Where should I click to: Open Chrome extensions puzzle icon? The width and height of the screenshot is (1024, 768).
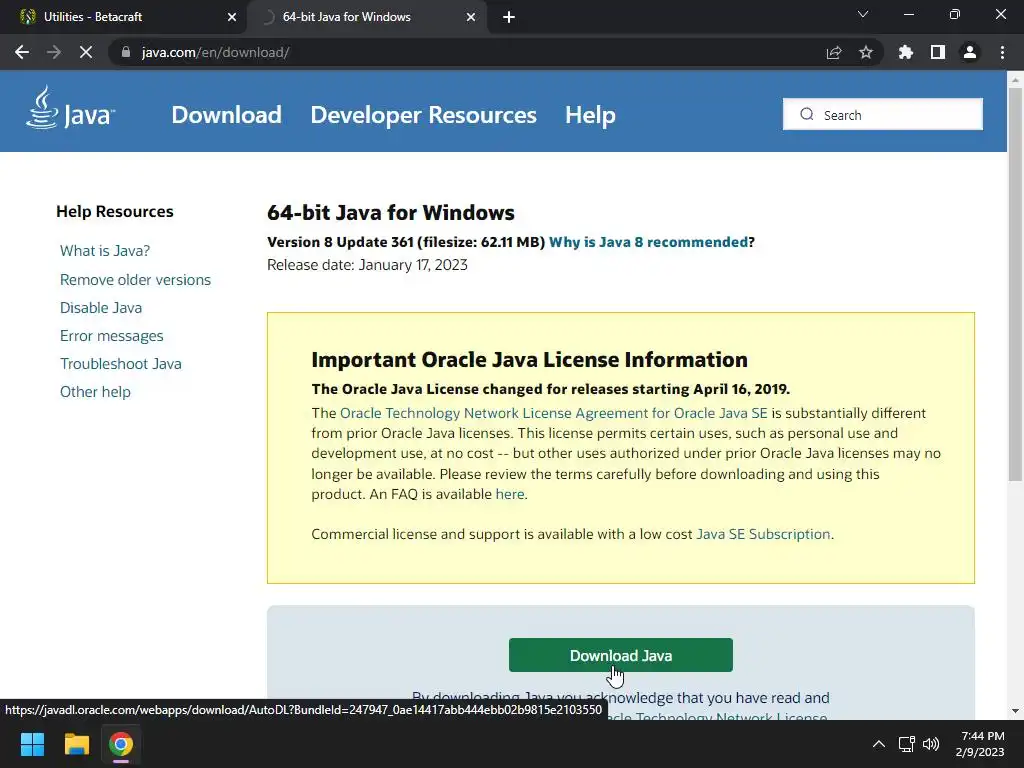[905, 52]
